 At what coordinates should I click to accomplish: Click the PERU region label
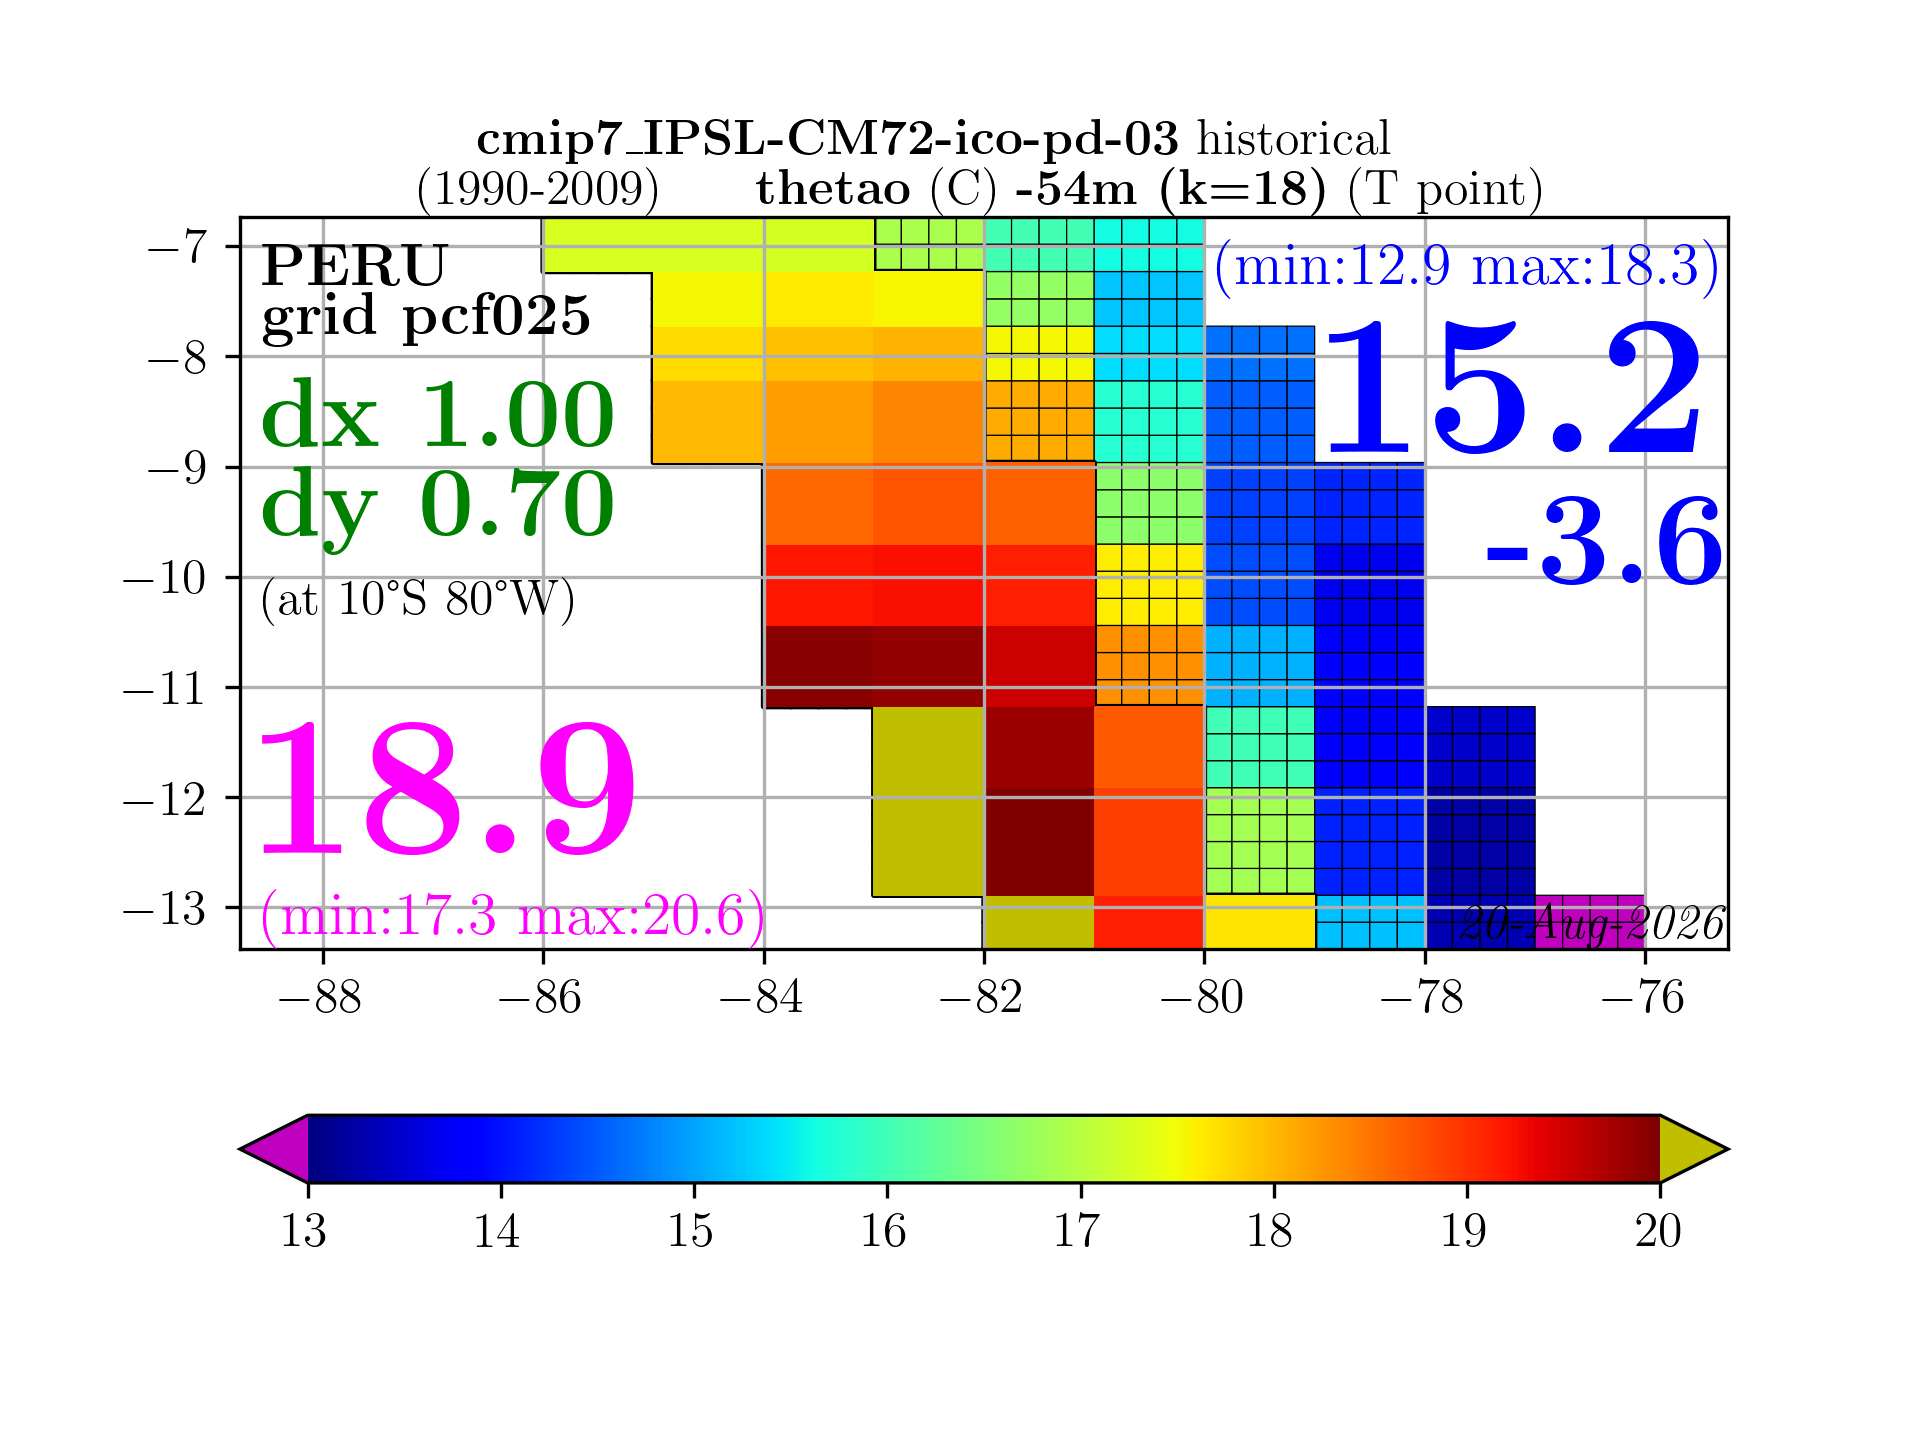coord(354,266)
